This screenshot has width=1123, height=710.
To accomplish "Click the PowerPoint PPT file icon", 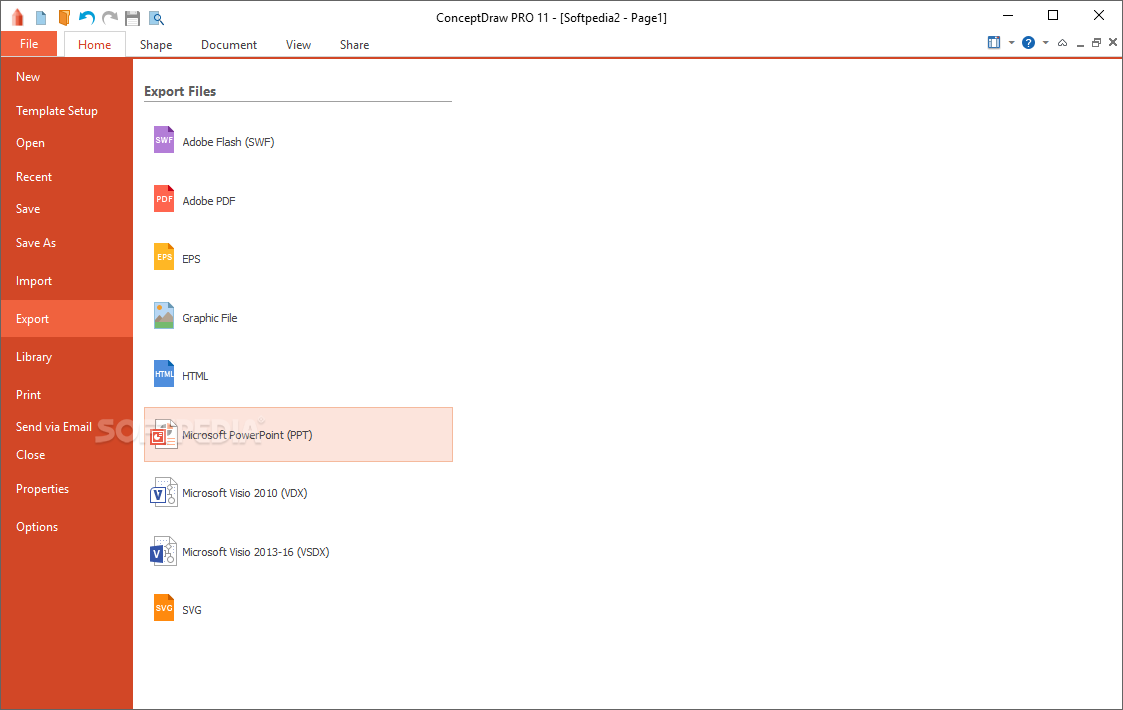I will 164,434.
